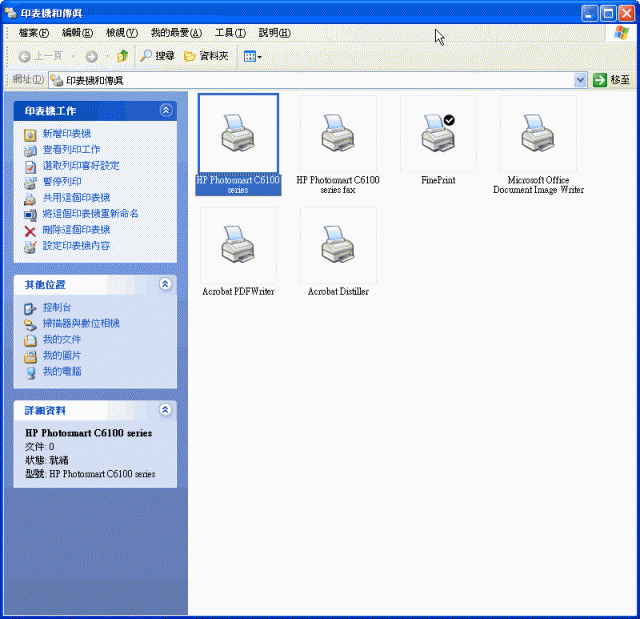Expand the address bar dropdown list
This screenshot has width=640, height=619.
point(580,80)
